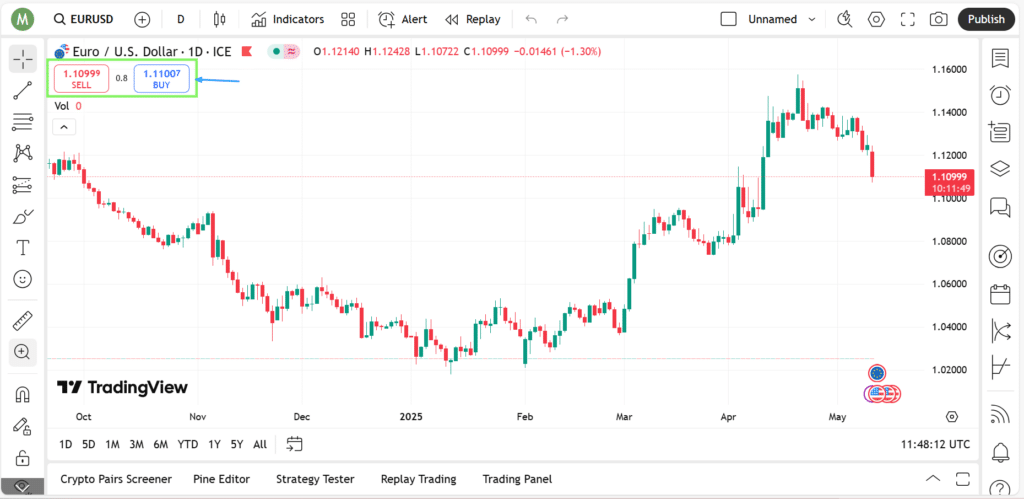This screenshot has width=1024, height=499.
Task: Select the 3M time range
Action: point(136,444)
